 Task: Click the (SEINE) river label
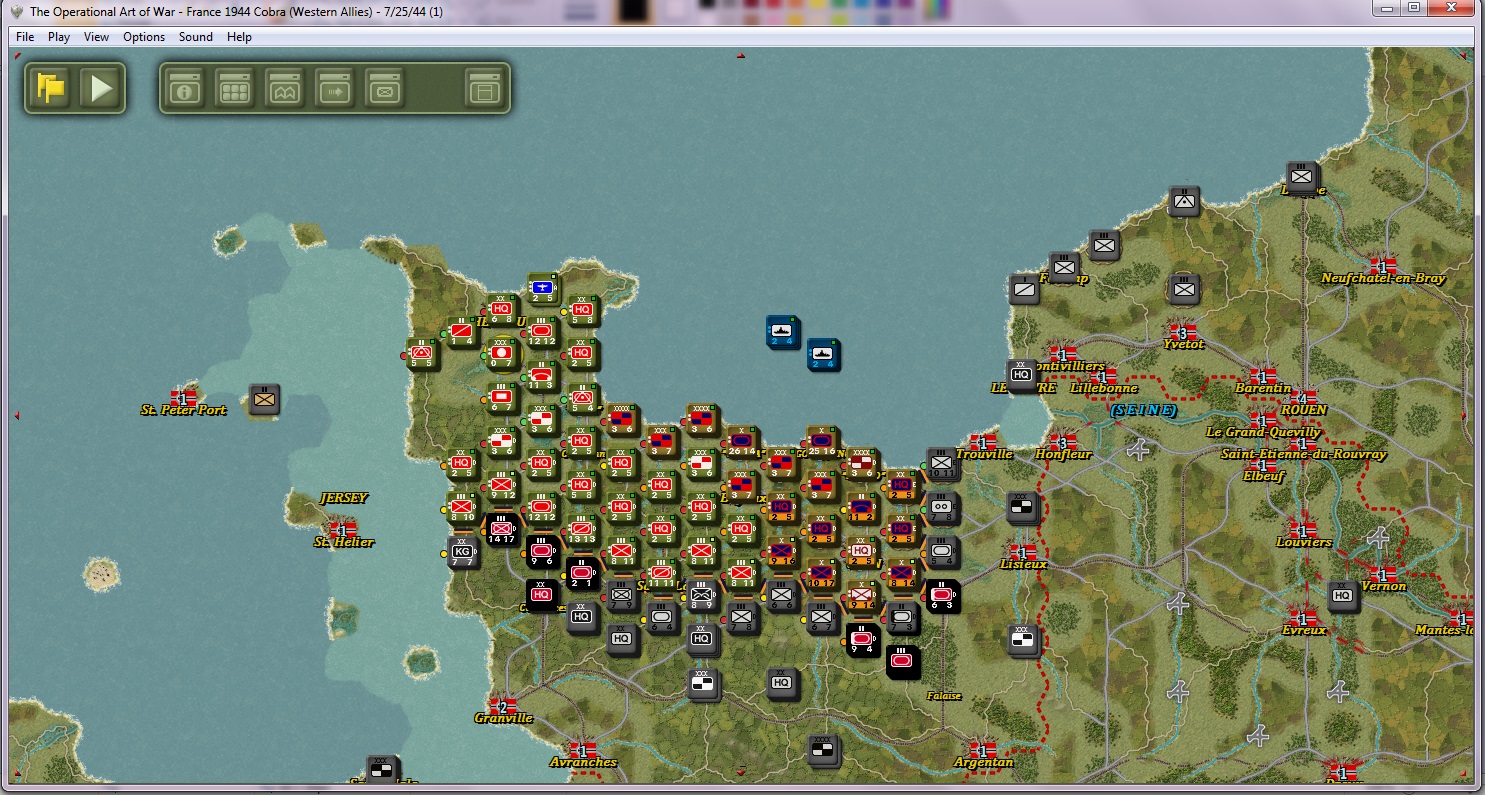click(x=1143, y=409)
